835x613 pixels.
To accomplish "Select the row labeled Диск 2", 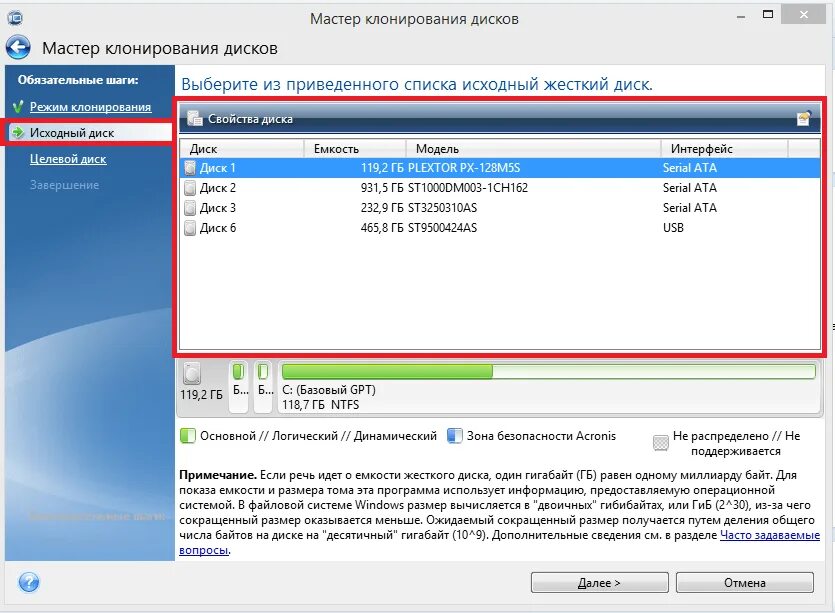I will 500,188.
